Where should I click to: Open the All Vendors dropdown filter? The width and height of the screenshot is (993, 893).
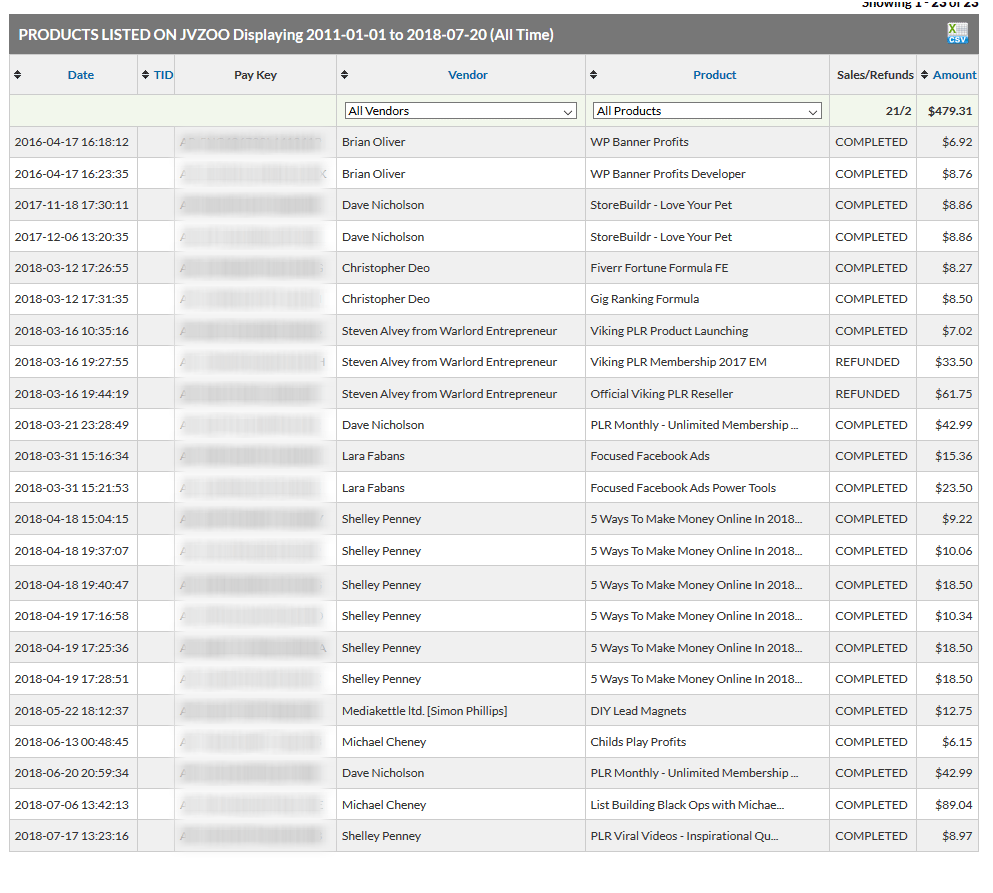pos(460,111)
